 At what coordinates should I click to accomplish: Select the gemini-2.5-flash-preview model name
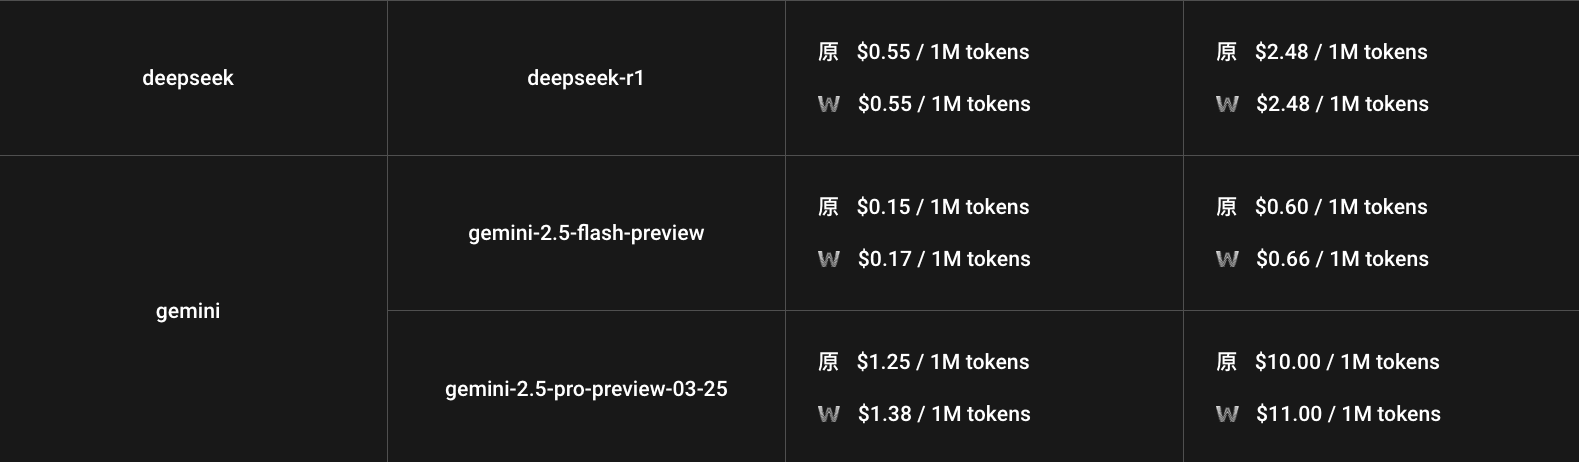pos(586,233)
